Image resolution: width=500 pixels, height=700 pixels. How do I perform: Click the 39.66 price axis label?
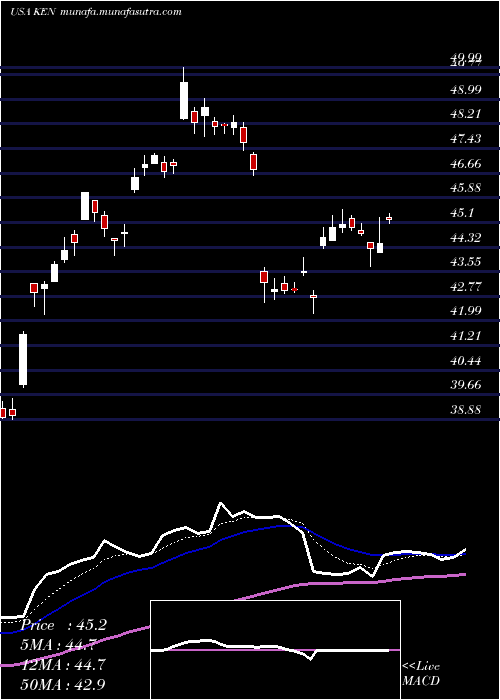pos(467,385)
